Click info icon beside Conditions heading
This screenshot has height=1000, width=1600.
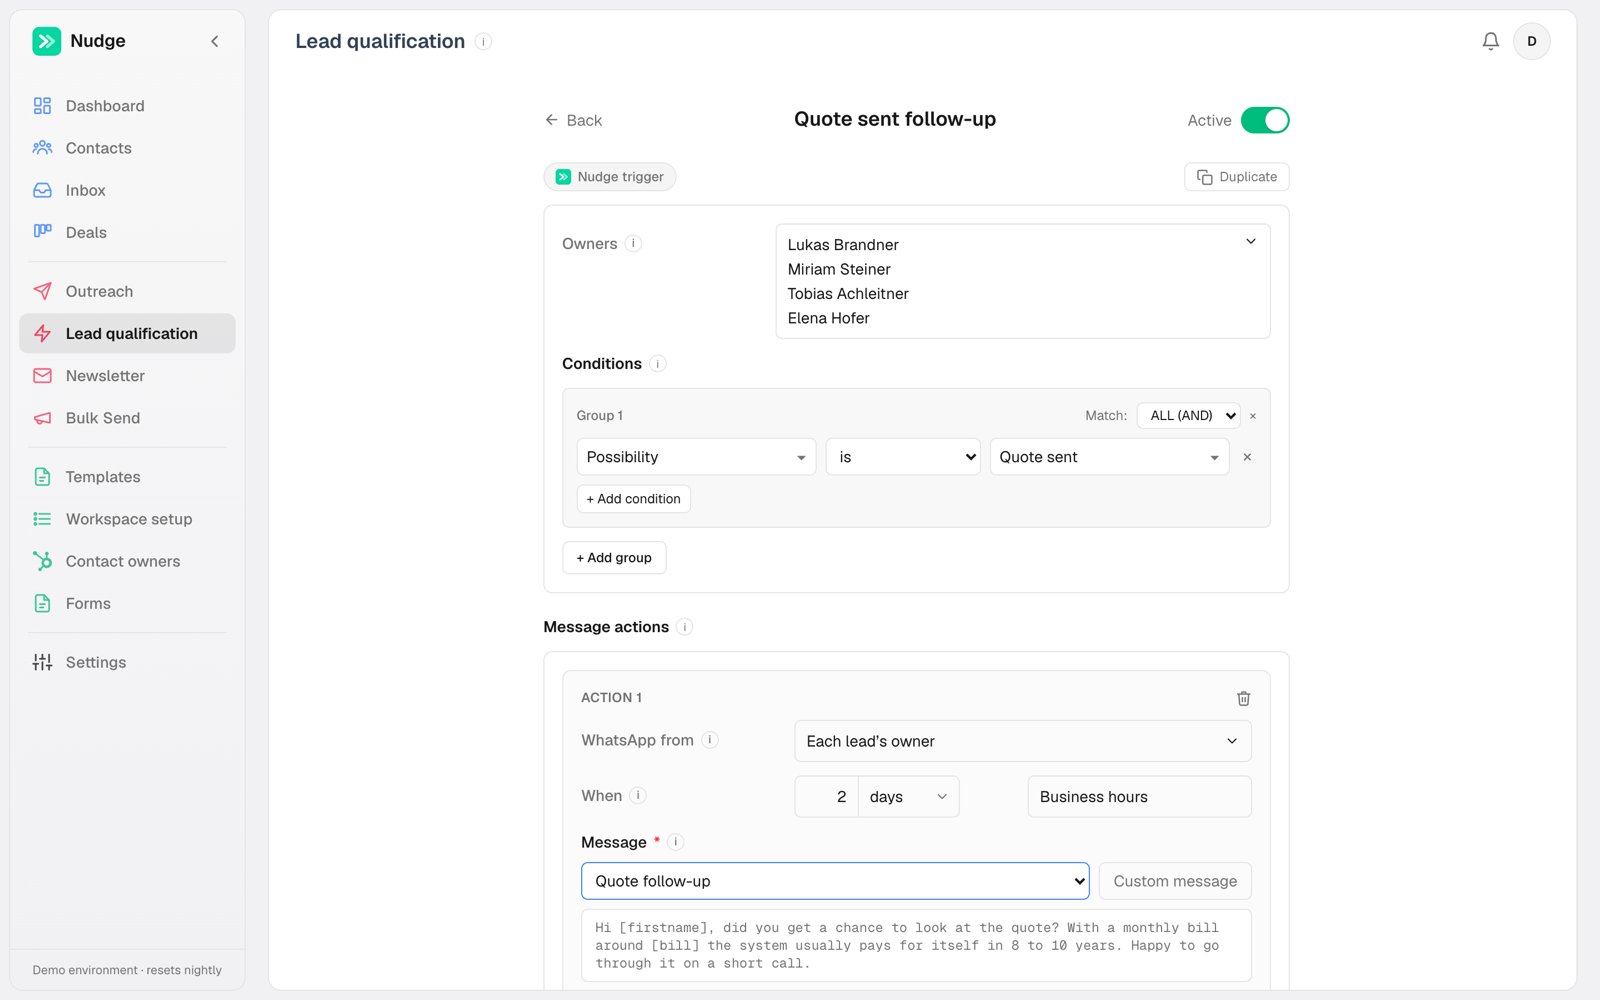pyautogui.click(x=658, y=364)
